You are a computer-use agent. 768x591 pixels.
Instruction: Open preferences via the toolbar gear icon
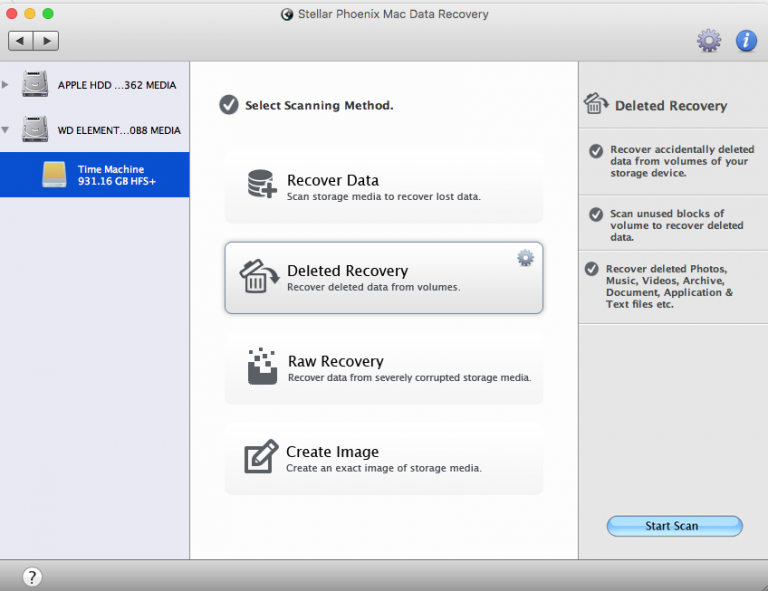[709, 41]
